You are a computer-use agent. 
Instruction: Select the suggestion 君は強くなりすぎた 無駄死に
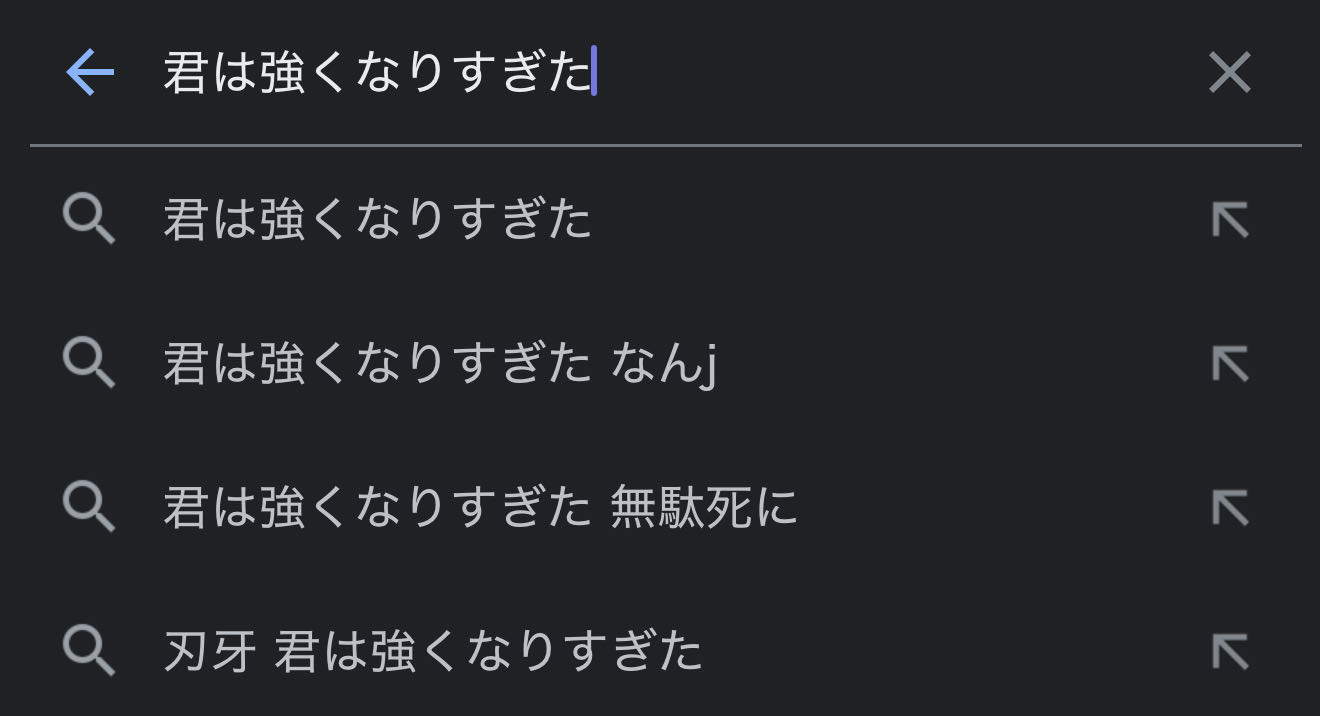tap(480, 508)
